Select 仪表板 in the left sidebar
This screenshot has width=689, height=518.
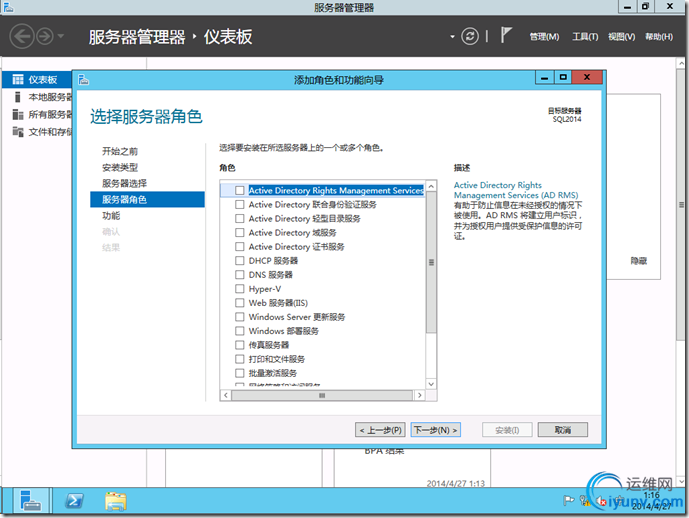pos(37,80)
